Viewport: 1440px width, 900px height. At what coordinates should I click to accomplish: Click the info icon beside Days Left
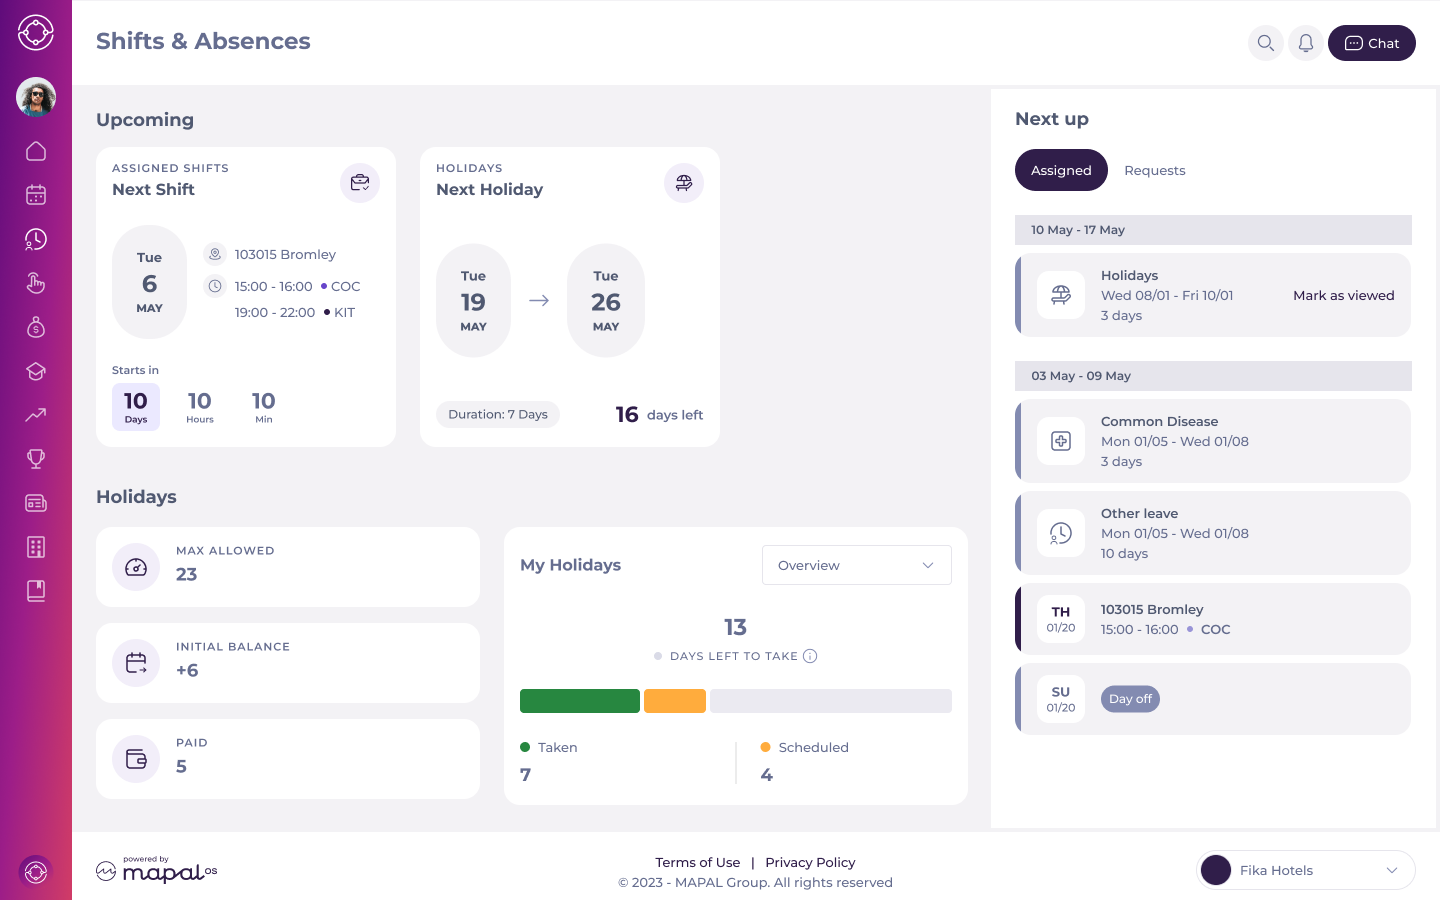pos(810,656)
